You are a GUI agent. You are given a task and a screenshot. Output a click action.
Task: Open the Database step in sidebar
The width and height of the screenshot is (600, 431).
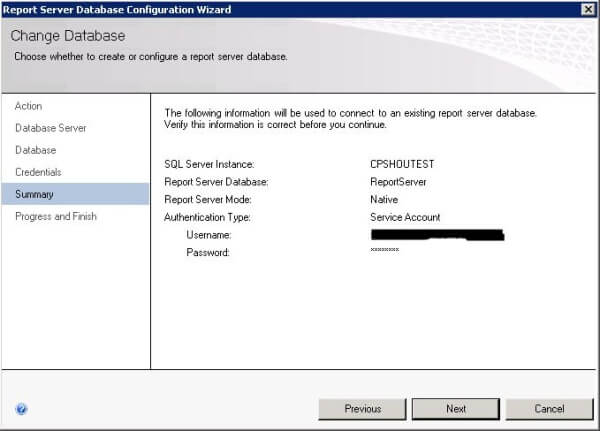pos(36,150)
